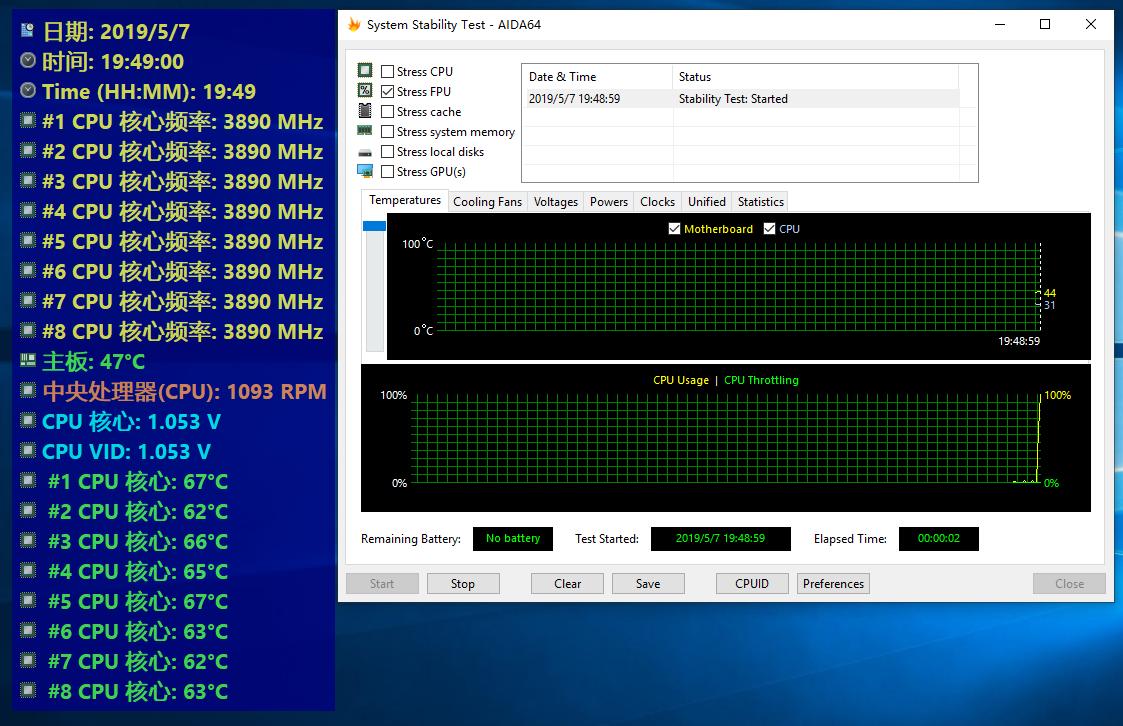Click the percent icon next to Stress FPU

(x=365, y=90)
